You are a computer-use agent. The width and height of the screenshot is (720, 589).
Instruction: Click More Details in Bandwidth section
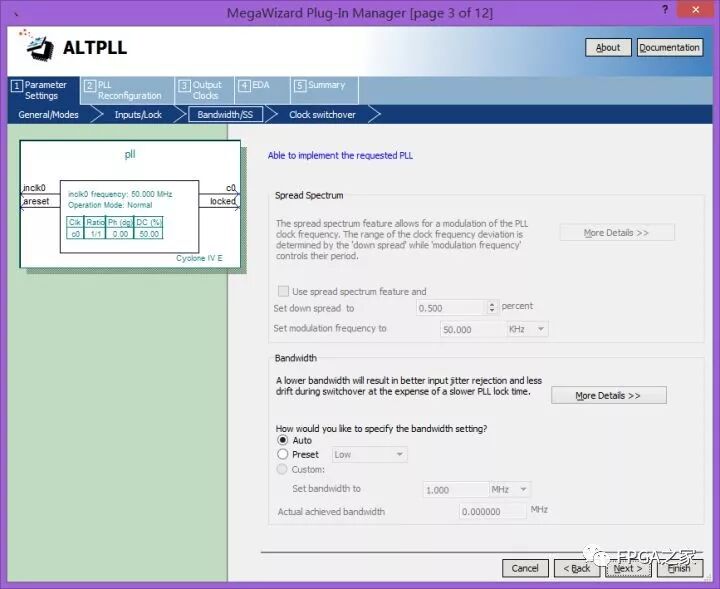pyautogui.click(x=608, y=395)
